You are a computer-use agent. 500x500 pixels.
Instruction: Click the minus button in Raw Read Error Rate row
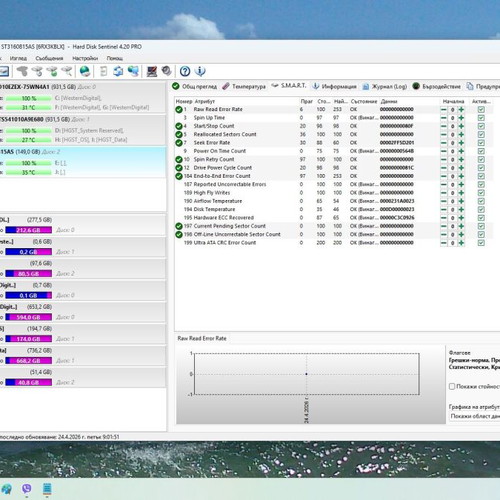pyautogui.click(x=444, y=109)
